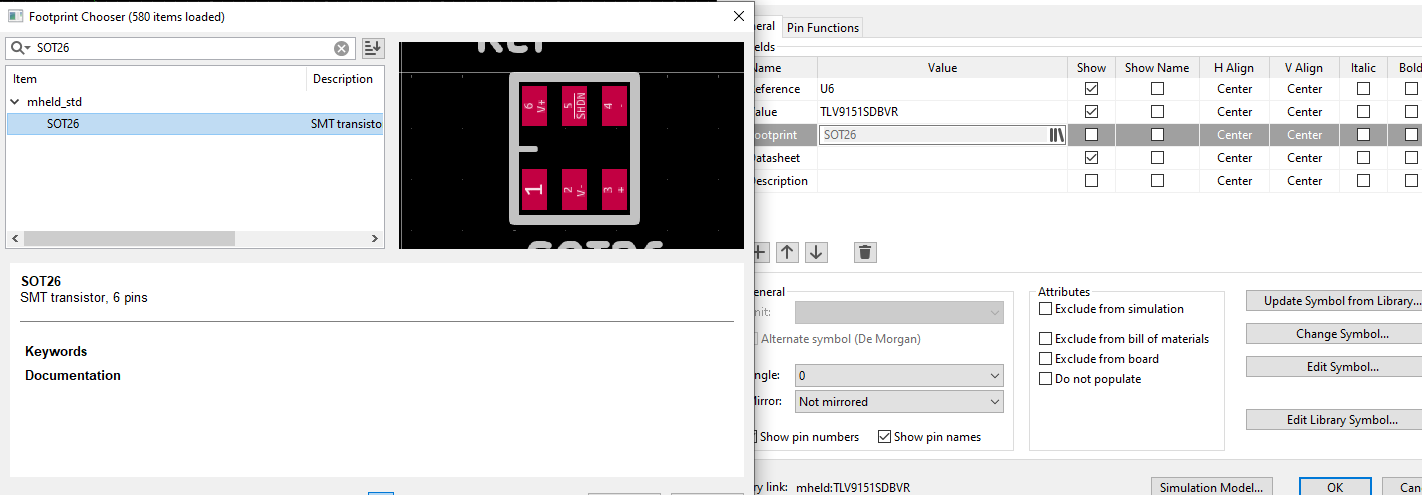Open the search options magnifier dropdown
Viewport: 1422px width, 495px height.
20,48
